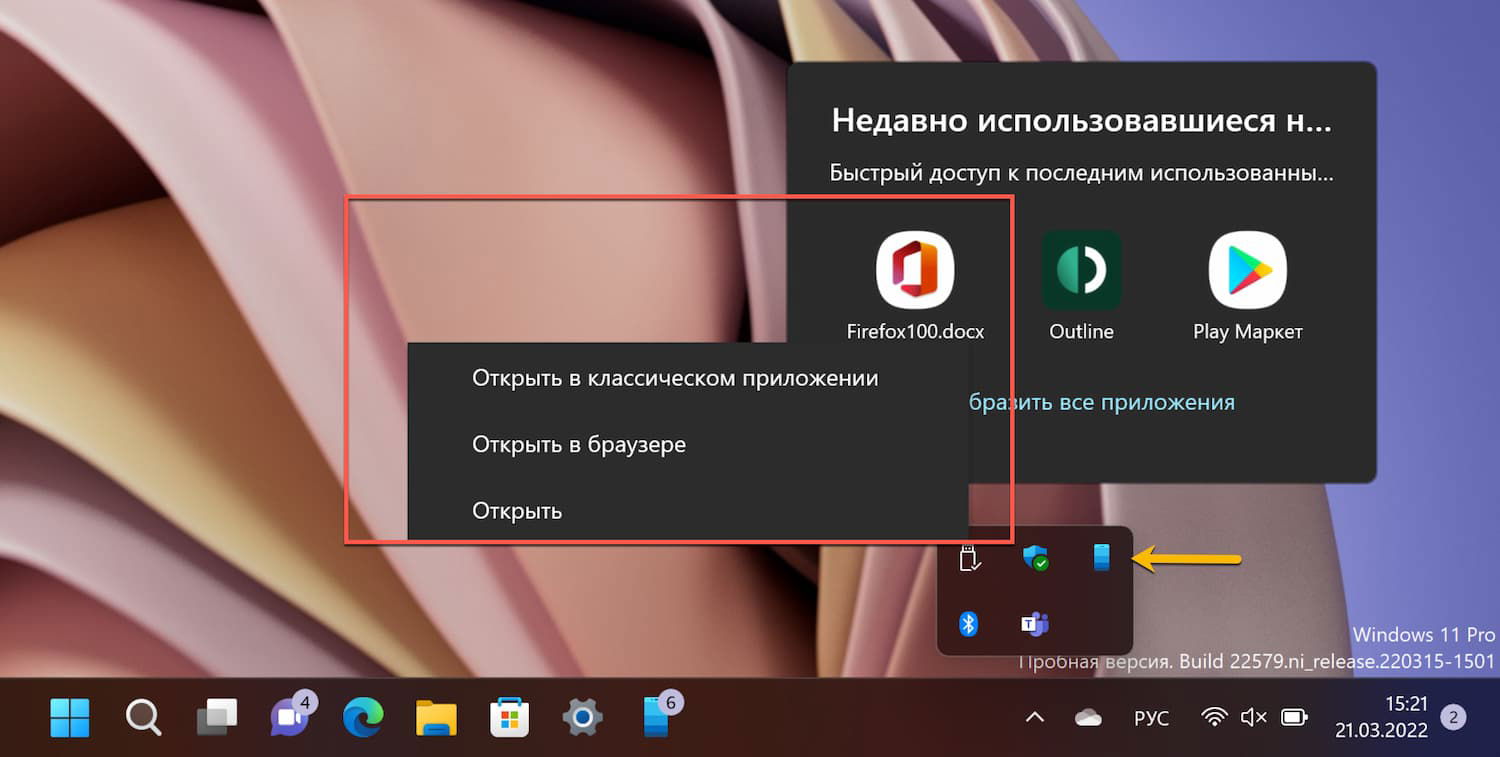The image size is (1500, 757).
Task: Open Play Маркет
Action: pyautogui.click(x=1246, y=270)
